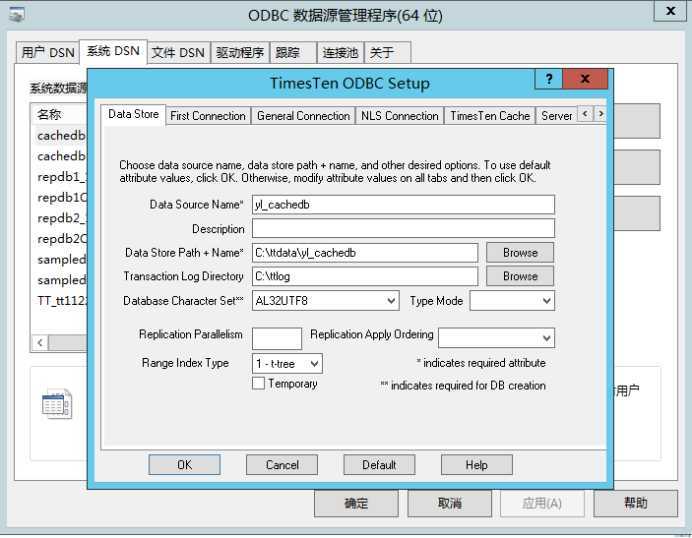Switch to the Data Store tab
The image size is (692, 538).
point(133,114)
